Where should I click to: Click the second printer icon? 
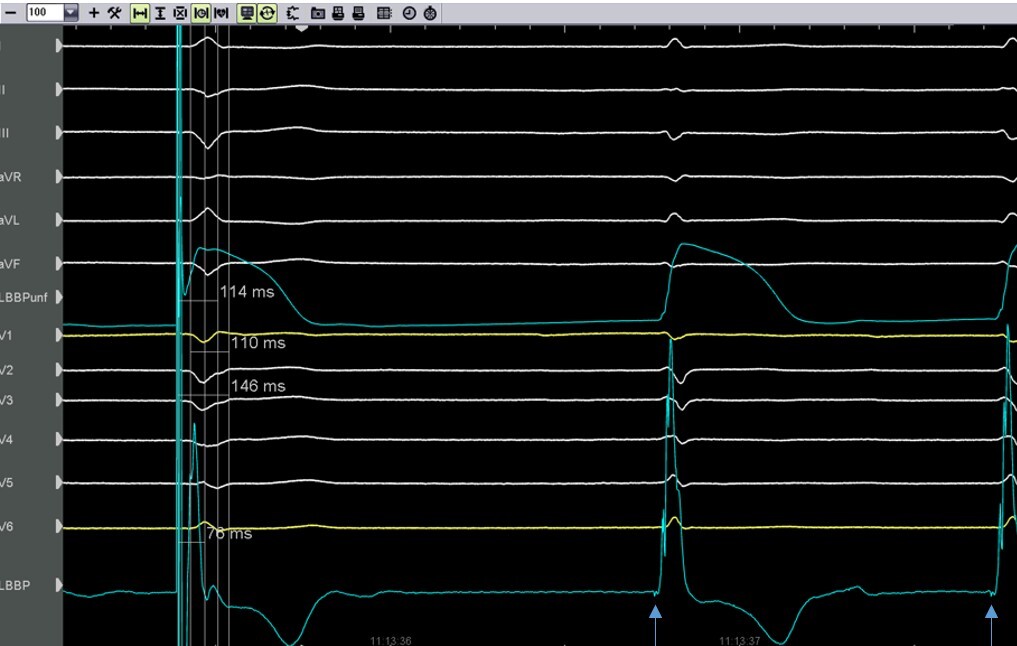(x=359, y=13)
